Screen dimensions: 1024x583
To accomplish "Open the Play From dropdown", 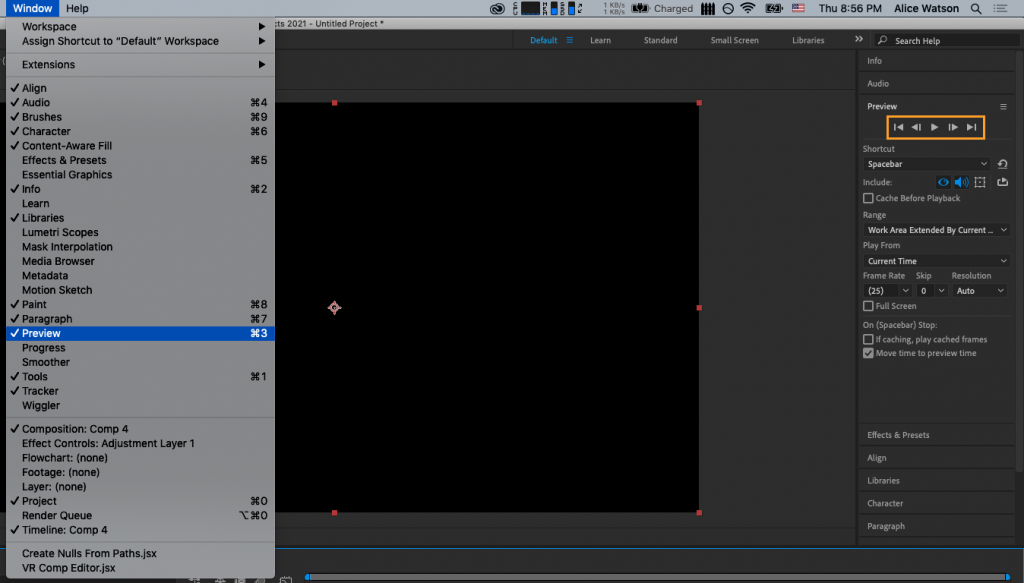I will [x=935, y=260].
